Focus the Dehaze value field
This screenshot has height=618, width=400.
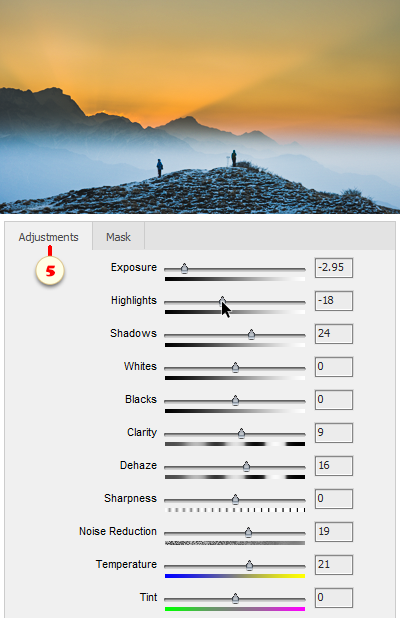coord(334,466)
